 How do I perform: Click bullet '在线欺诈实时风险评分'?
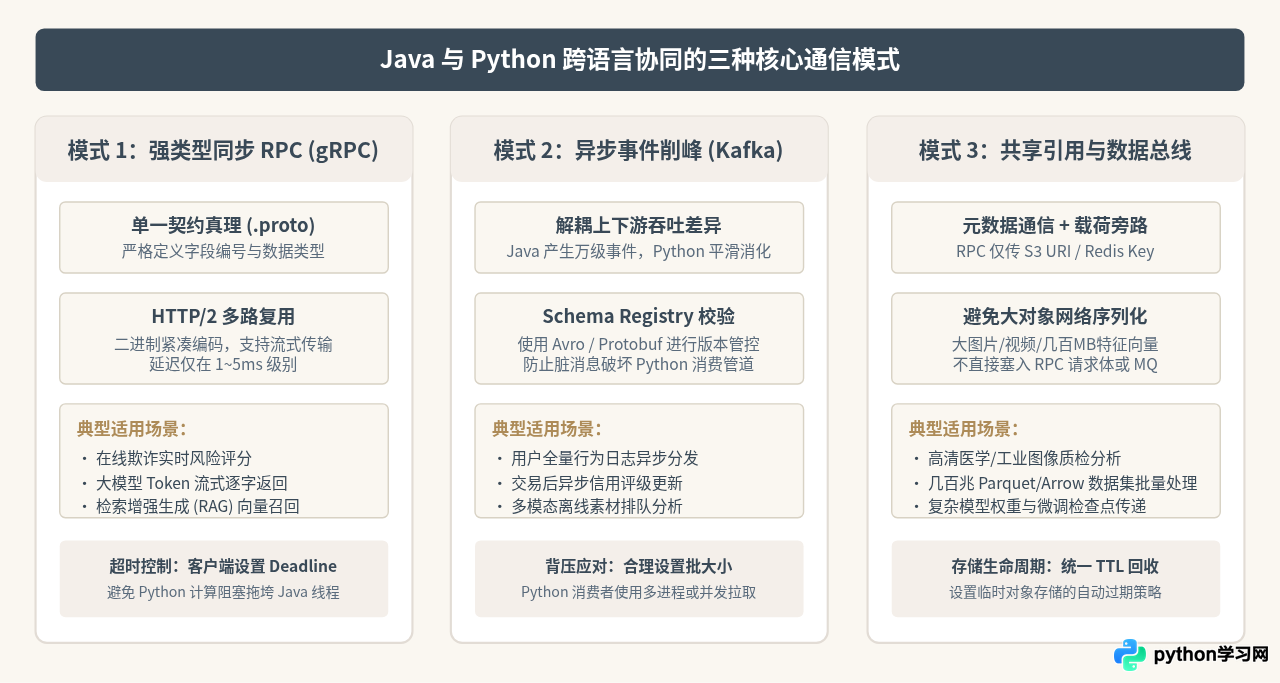(174, 458)
